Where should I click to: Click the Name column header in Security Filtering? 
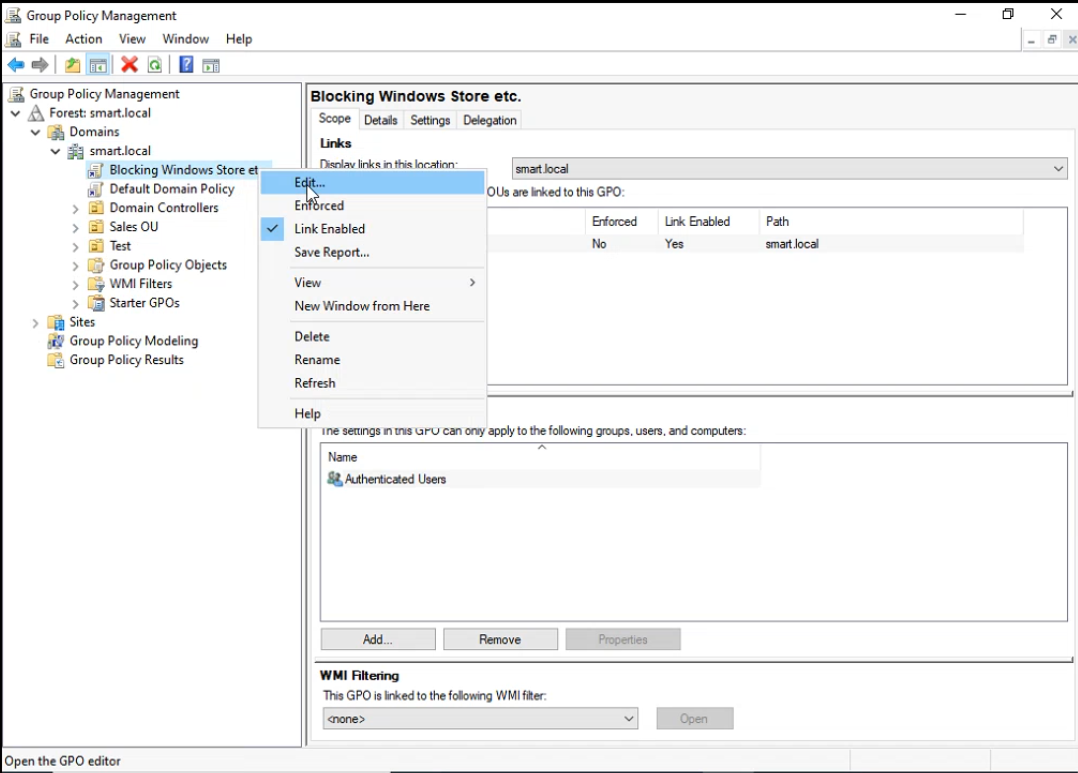540,457
